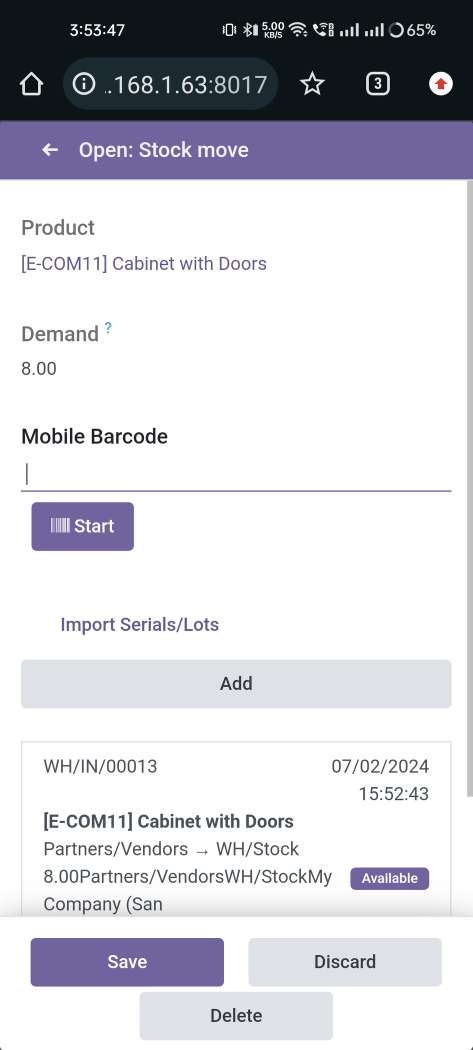Tap the back arrow beside Open: Stock move
The image size is (473, 1050).
[x=50, y=150]
